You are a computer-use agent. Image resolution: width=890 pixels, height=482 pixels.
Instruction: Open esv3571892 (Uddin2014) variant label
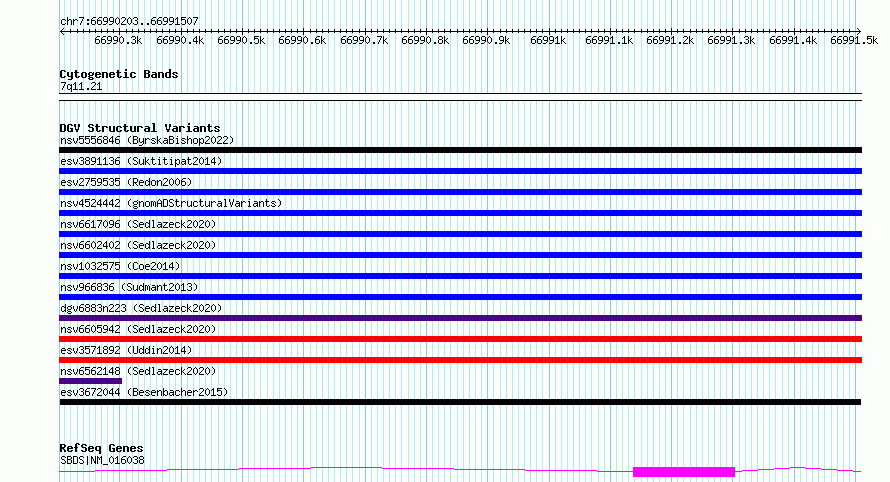click(126, 350)
